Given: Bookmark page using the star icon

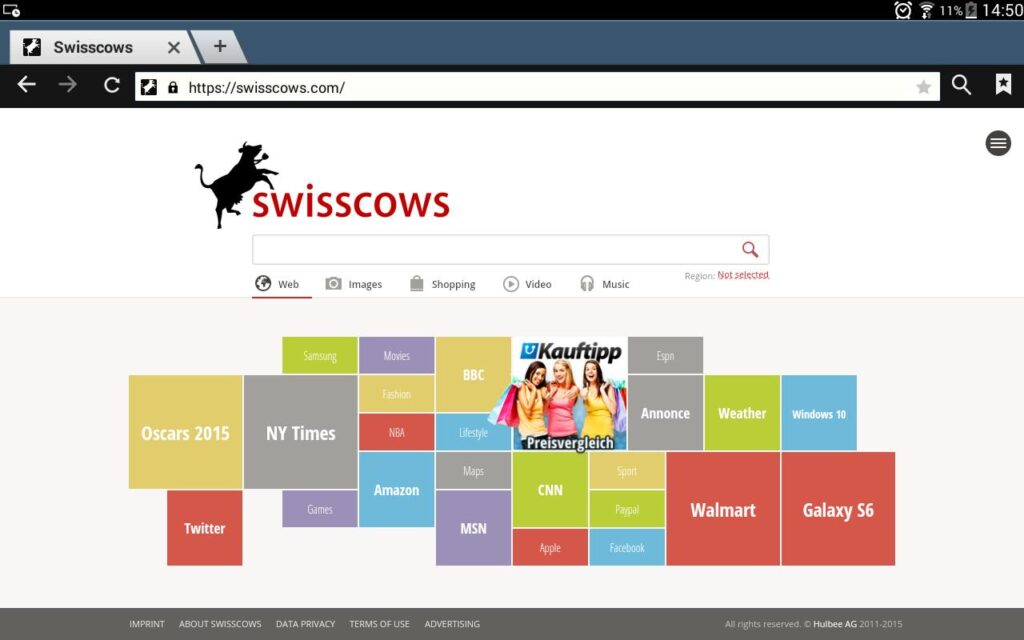Looking at the screenshot, I should (x=922, y=86).
